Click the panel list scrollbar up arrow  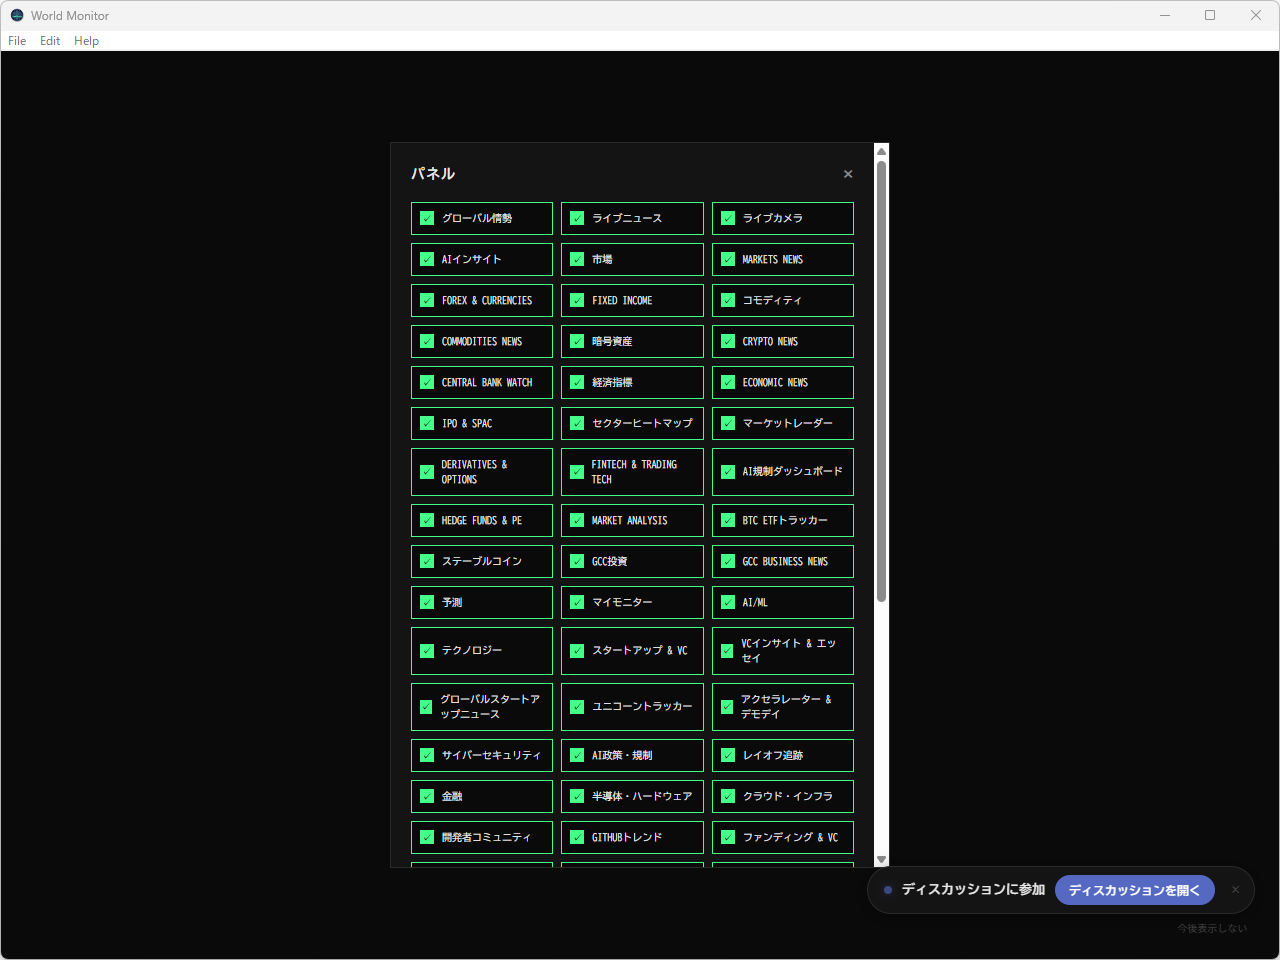[881, 152]
